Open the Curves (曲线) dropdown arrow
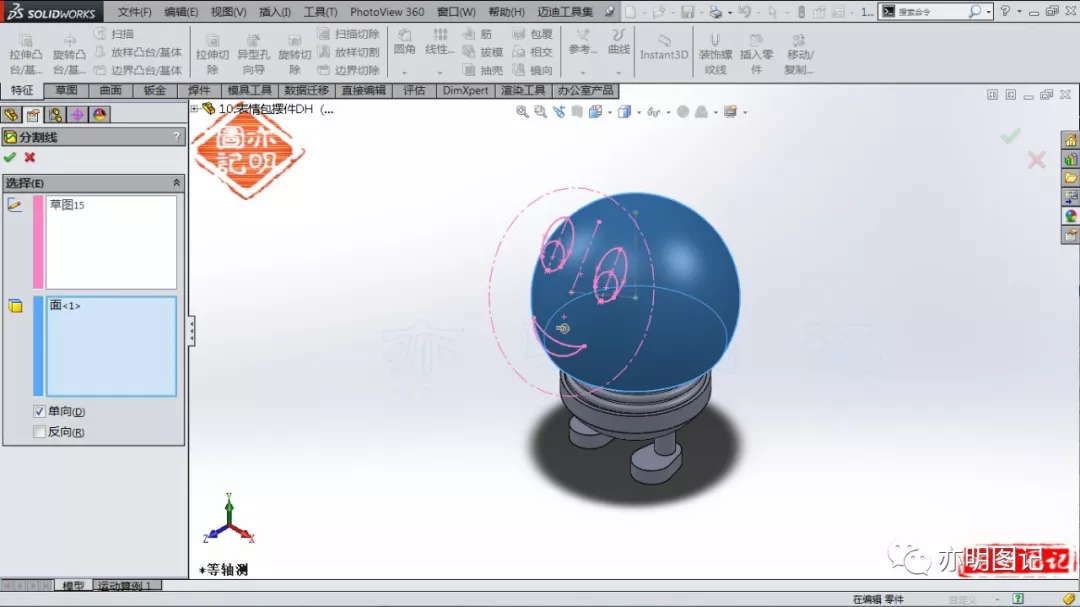The image size is (1080, 607). coord(619,72)
